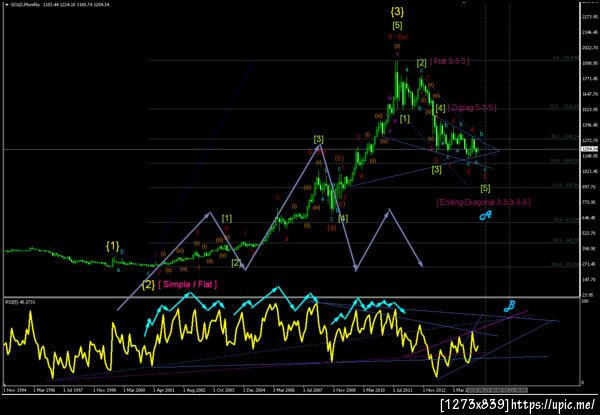Click the RSI(5) 45.3731 indicator label
Image resolution: width=600 pixels, height=415 pixels.
click(22, 302)
